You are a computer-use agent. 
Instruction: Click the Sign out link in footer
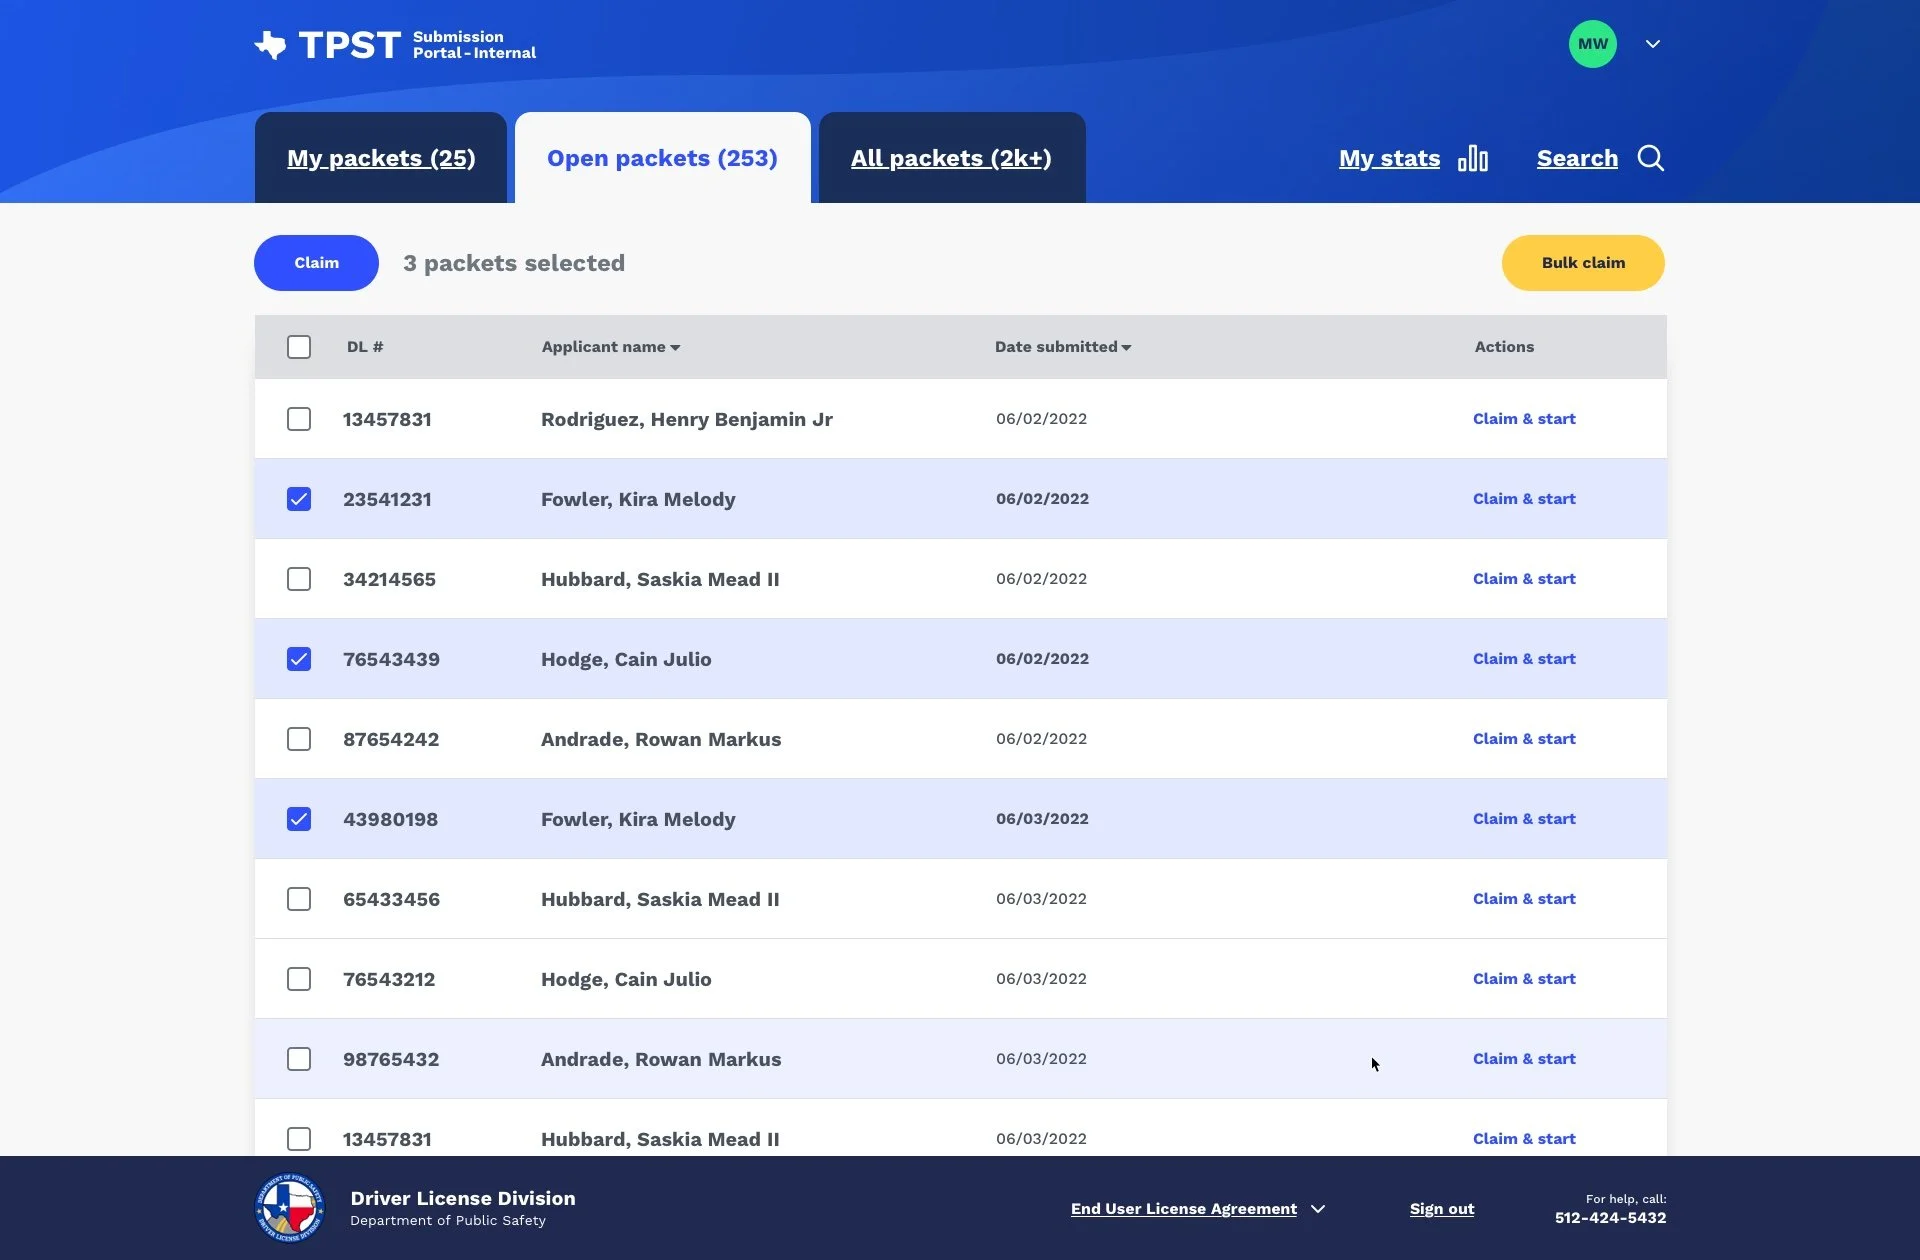coord(1441,1208)
